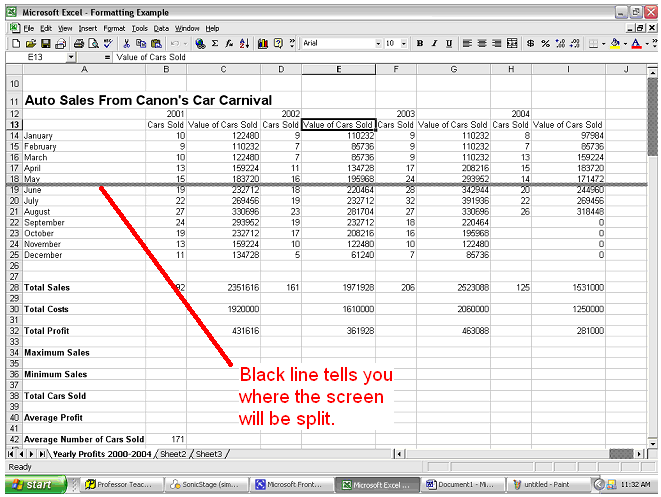The width and height of the screenshot is (661, 497).
Task: Toggle Underline formatting
Action: 448,44
